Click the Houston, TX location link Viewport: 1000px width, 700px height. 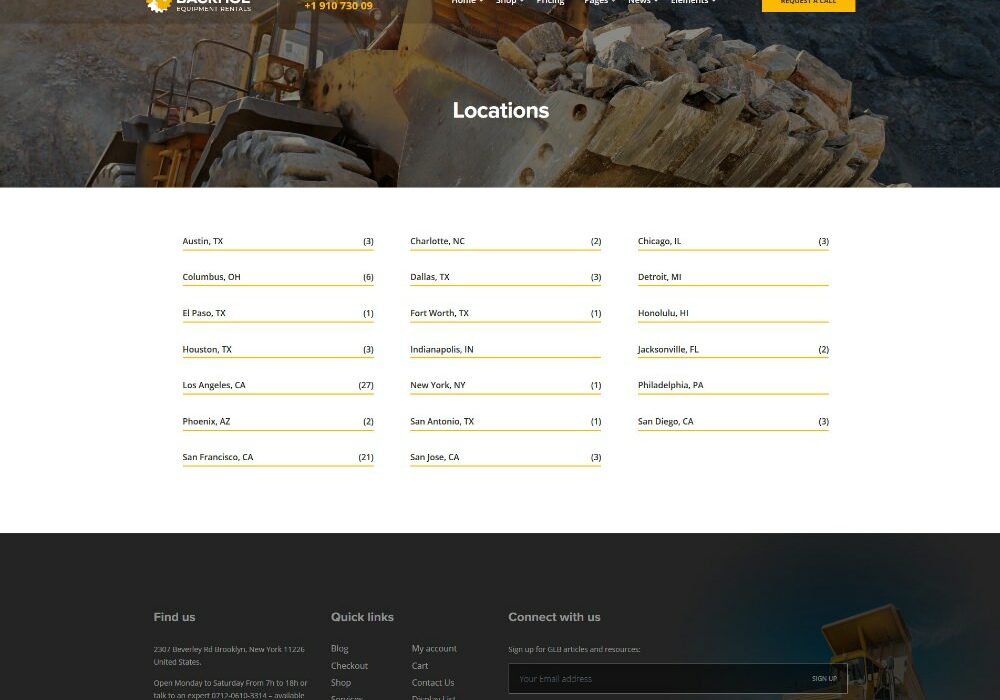(207, 349)
